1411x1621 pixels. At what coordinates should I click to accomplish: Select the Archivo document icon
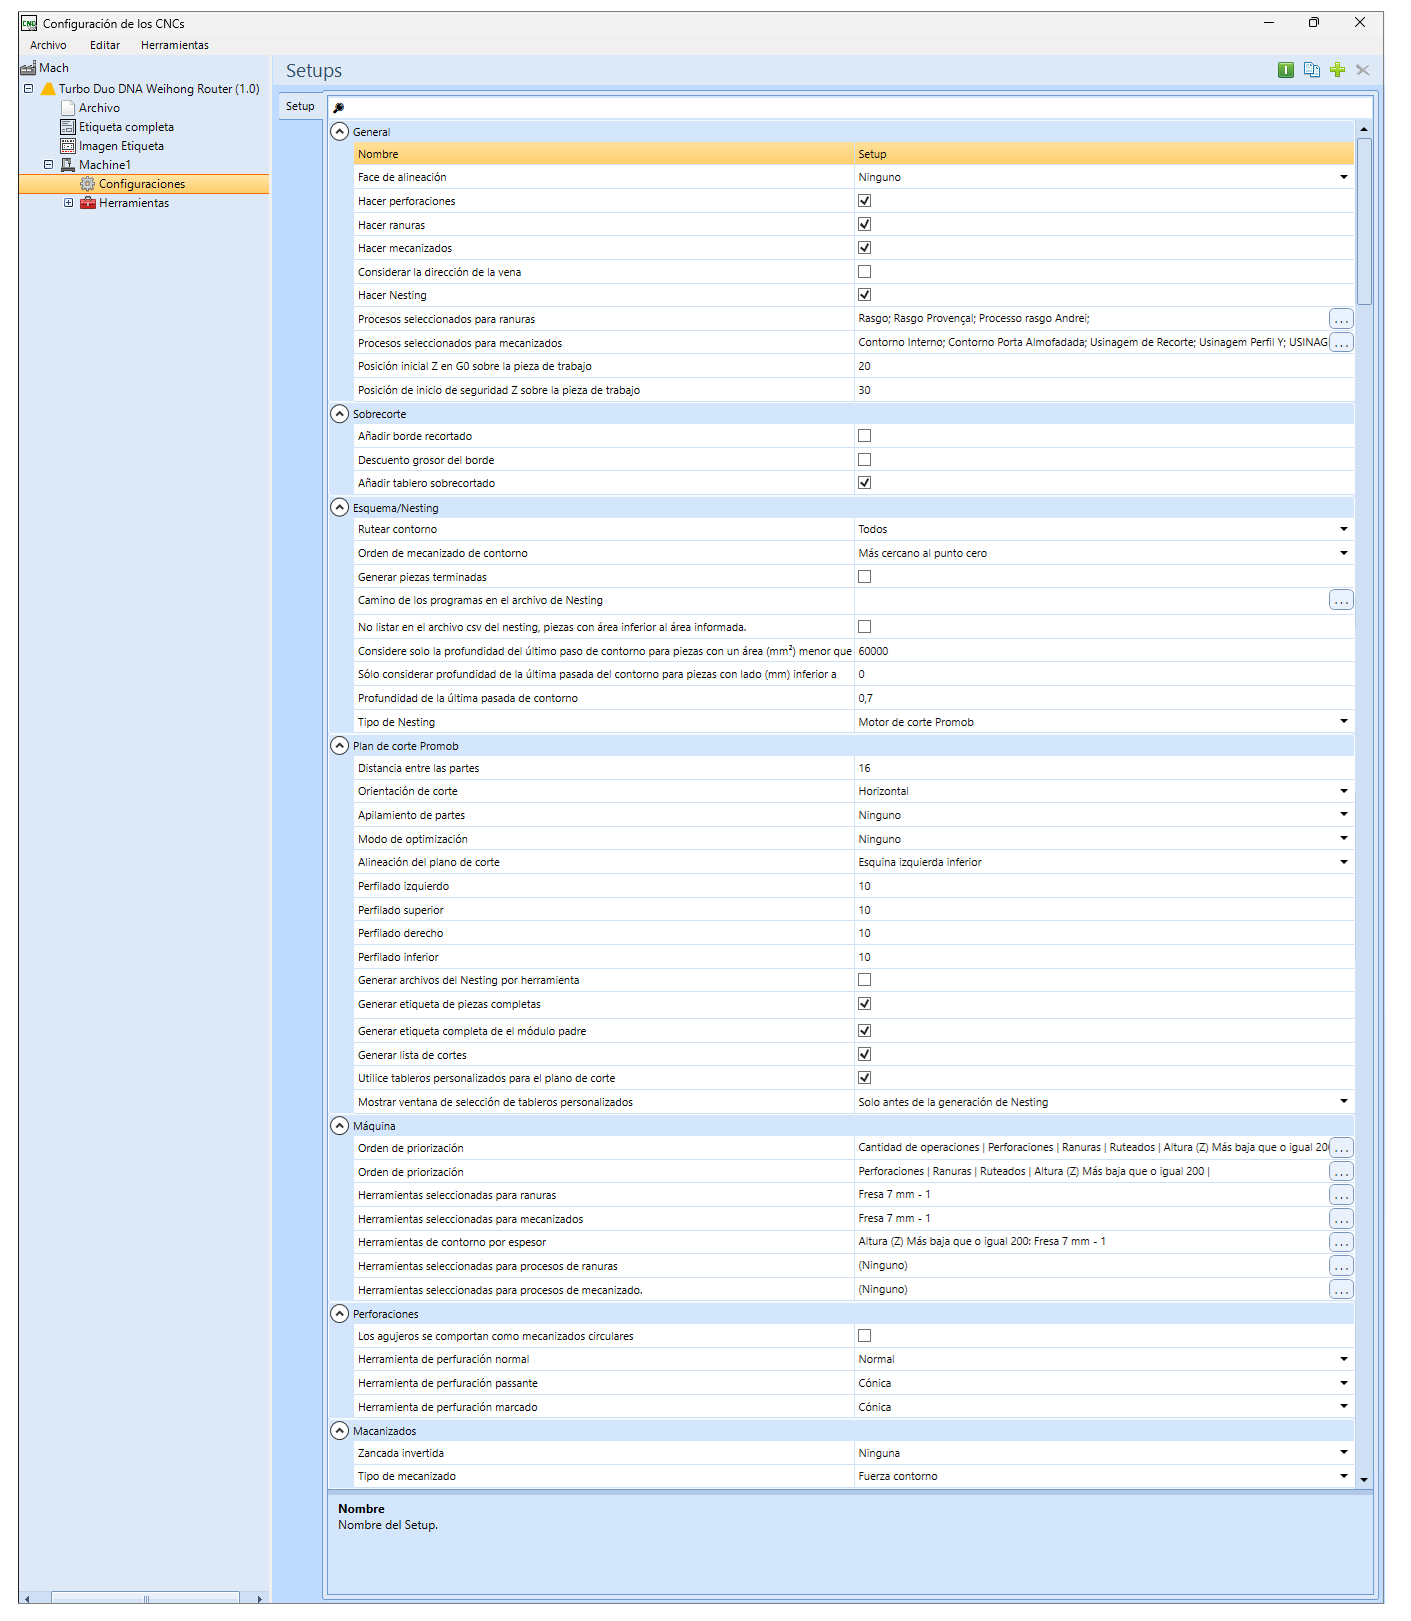(68, 108)
